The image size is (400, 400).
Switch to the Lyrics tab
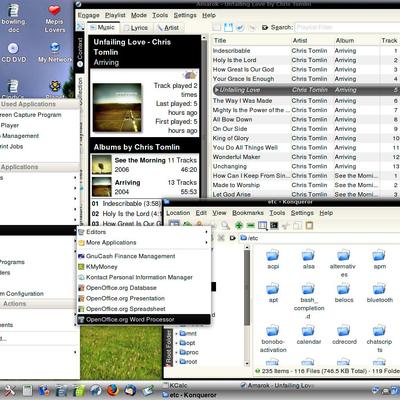click(x=136, y=28)
